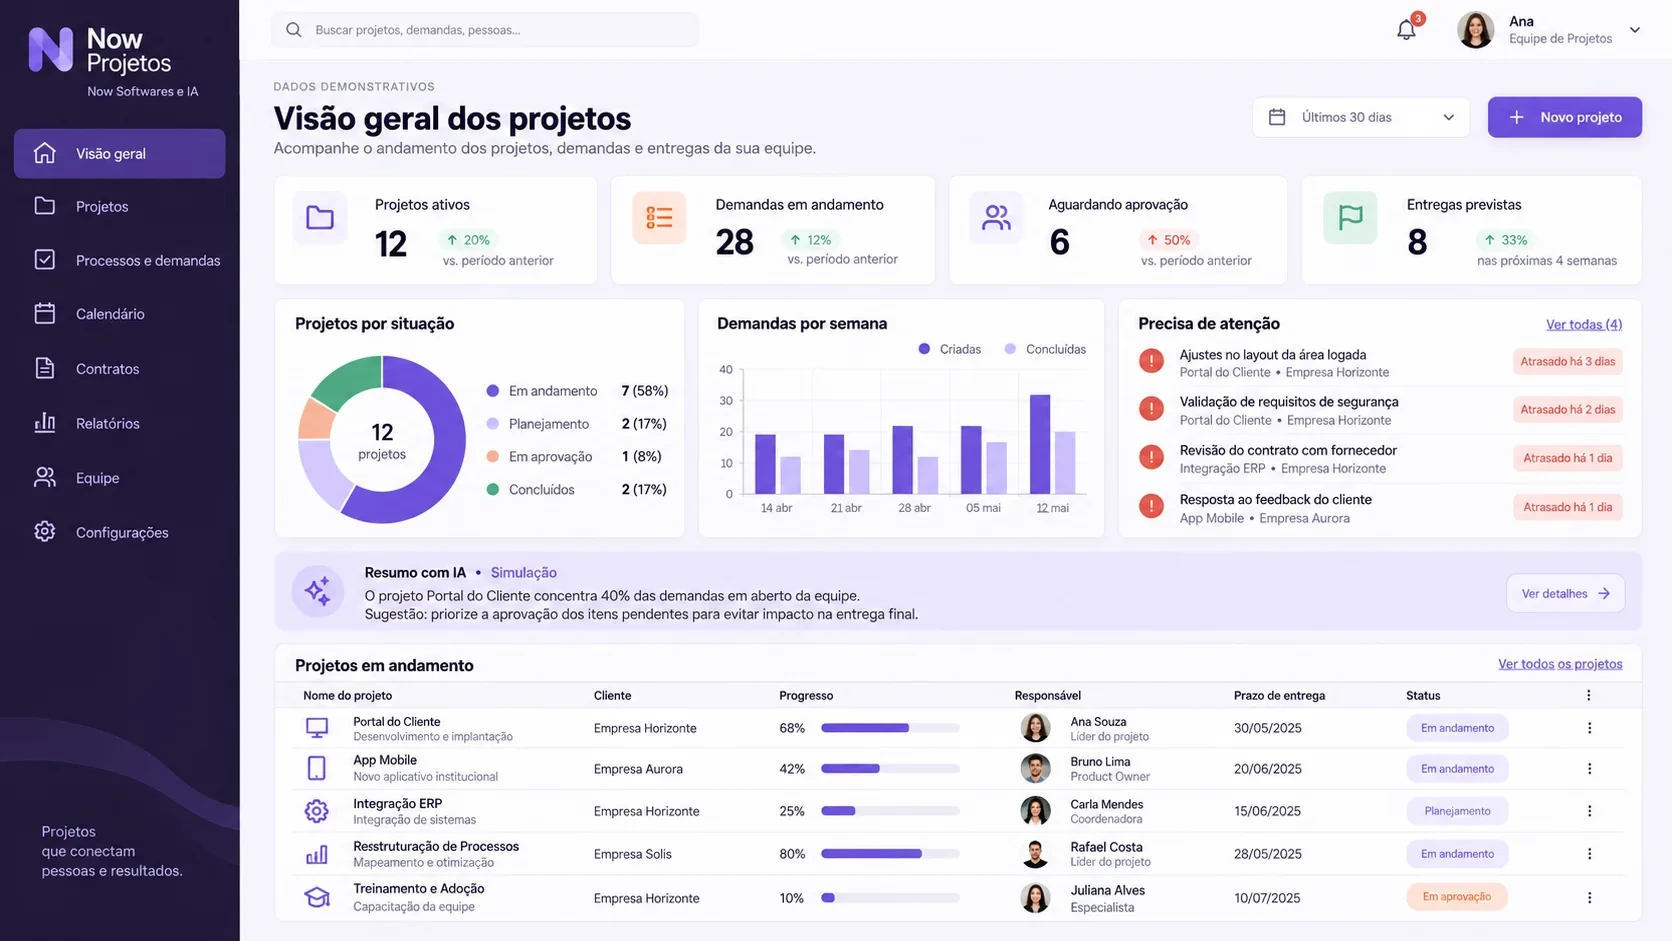This screenshot has height=941, width=1672.
Task: Click the Simulação link in AI summary
Action: click(x=523, y=572)
